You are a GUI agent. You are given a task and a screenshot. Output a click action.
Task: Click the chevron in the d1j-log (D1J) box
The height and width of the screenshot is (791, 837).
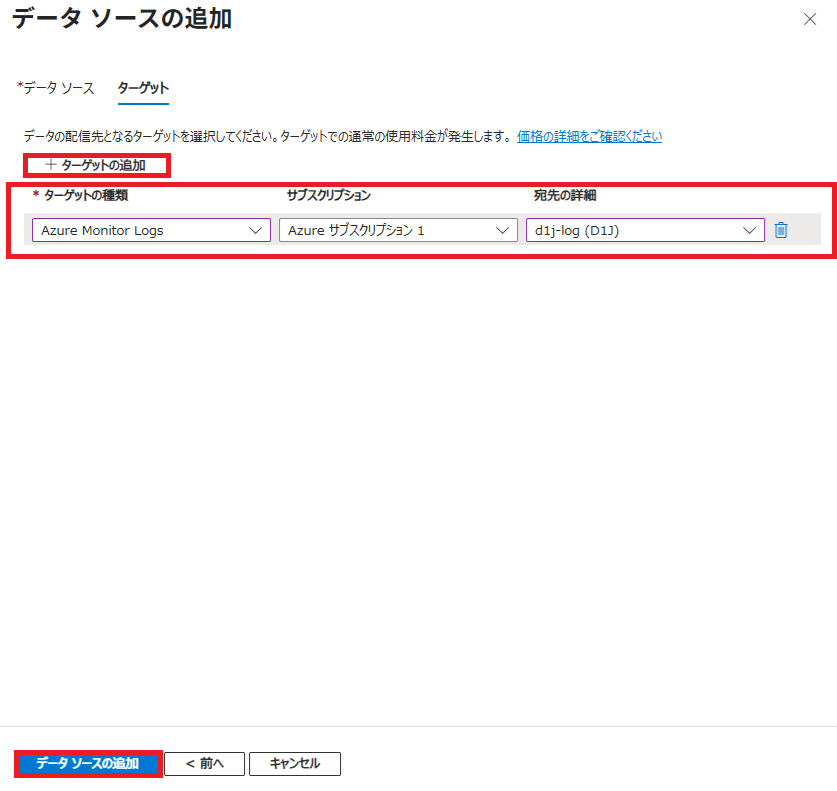pyautogui.click(x=748, y=230)
